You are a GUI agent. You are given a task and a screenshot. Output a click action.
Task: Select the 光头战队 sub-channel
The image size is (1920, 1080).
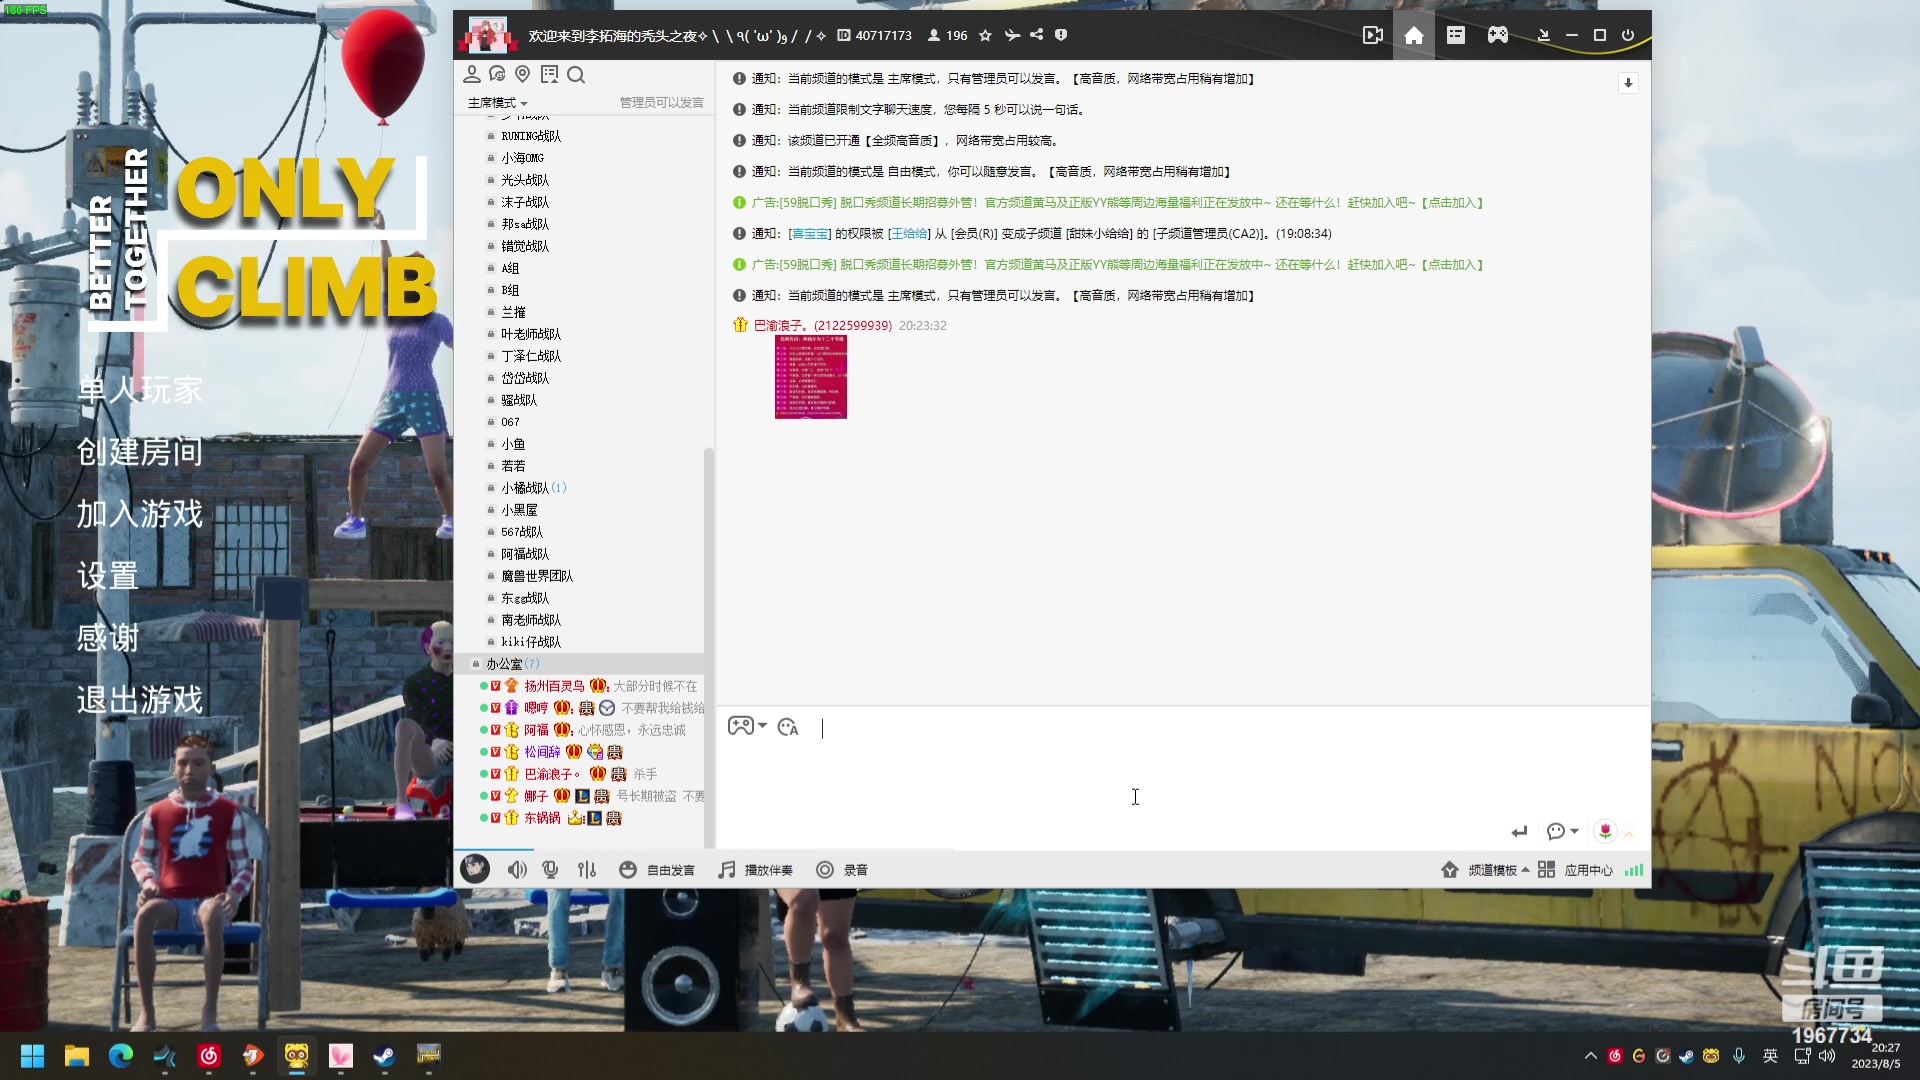pos(525,180)
